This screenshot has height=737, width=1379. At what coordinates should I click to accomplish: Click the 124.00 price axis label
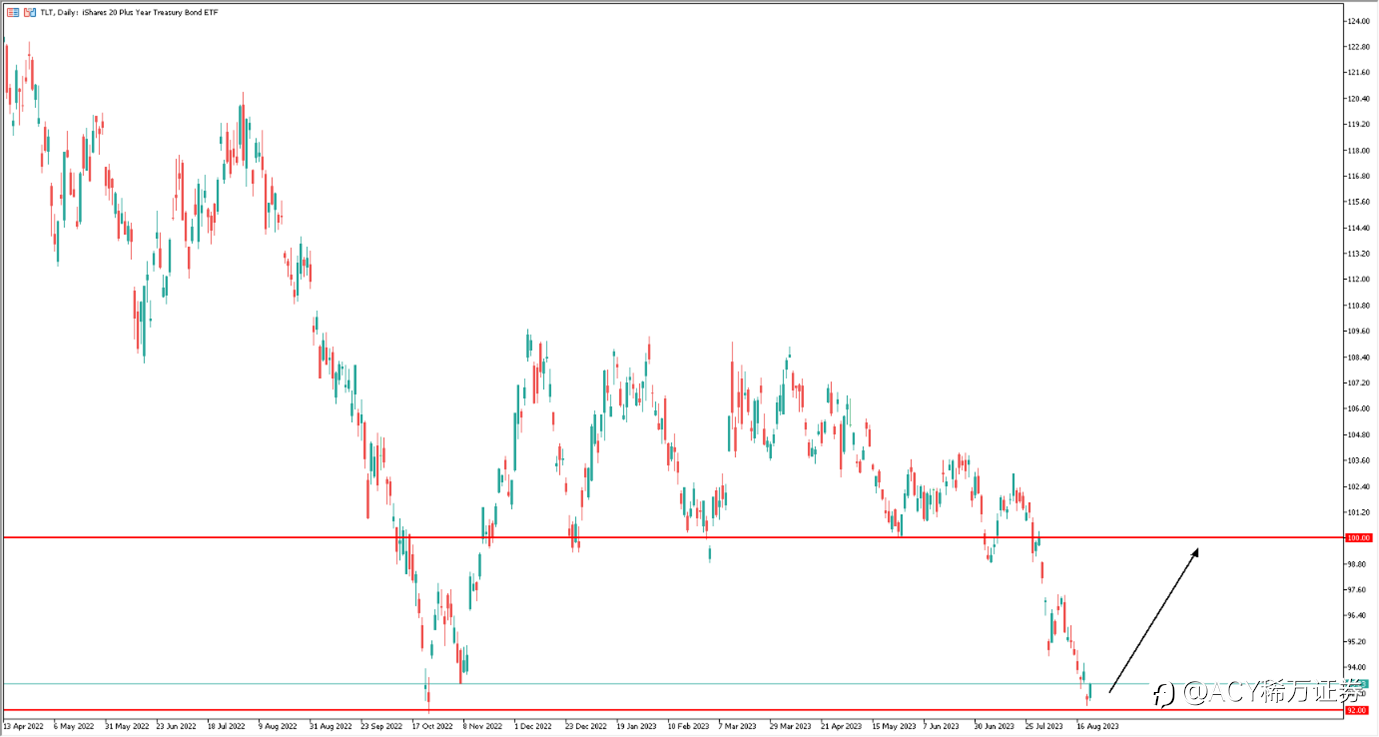pyautogui.click(x=1359, y=21)
